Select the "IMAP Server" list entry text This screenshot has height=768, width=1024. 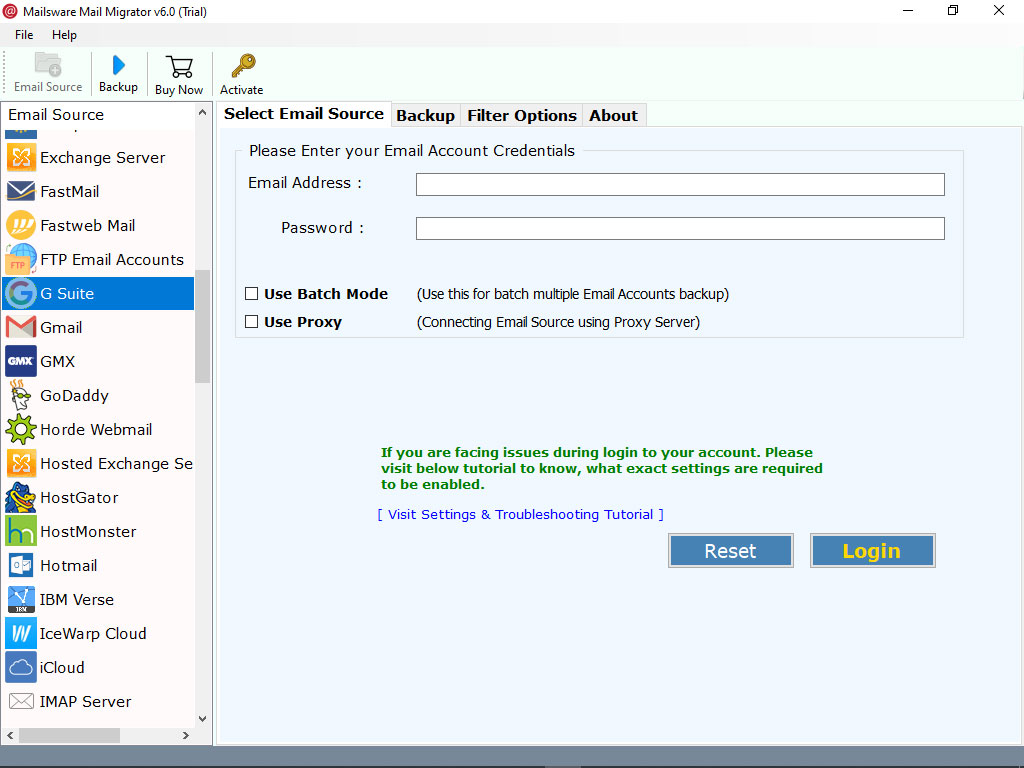click(x=86, y=701)
